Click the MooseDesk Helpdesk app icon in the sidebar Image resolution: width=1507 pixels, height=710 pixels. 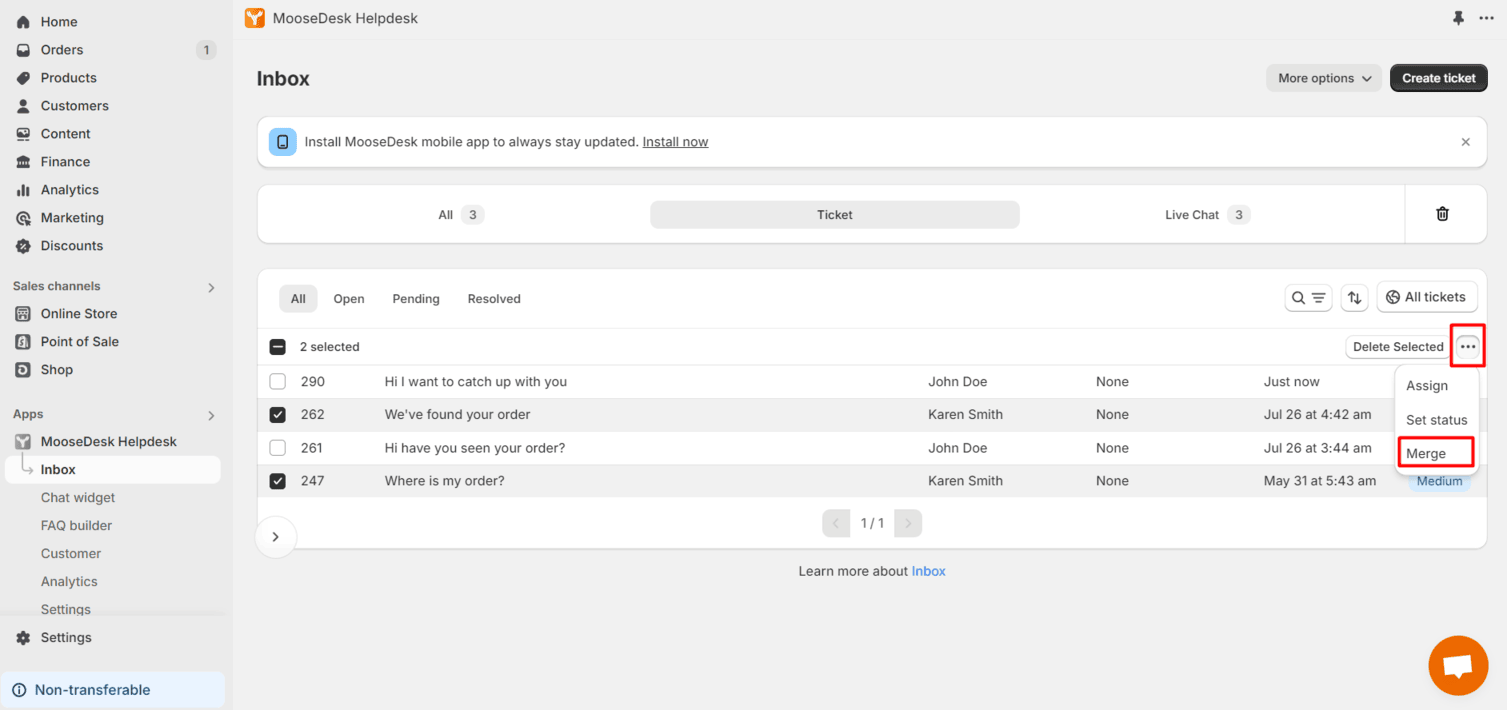[23, 442]
